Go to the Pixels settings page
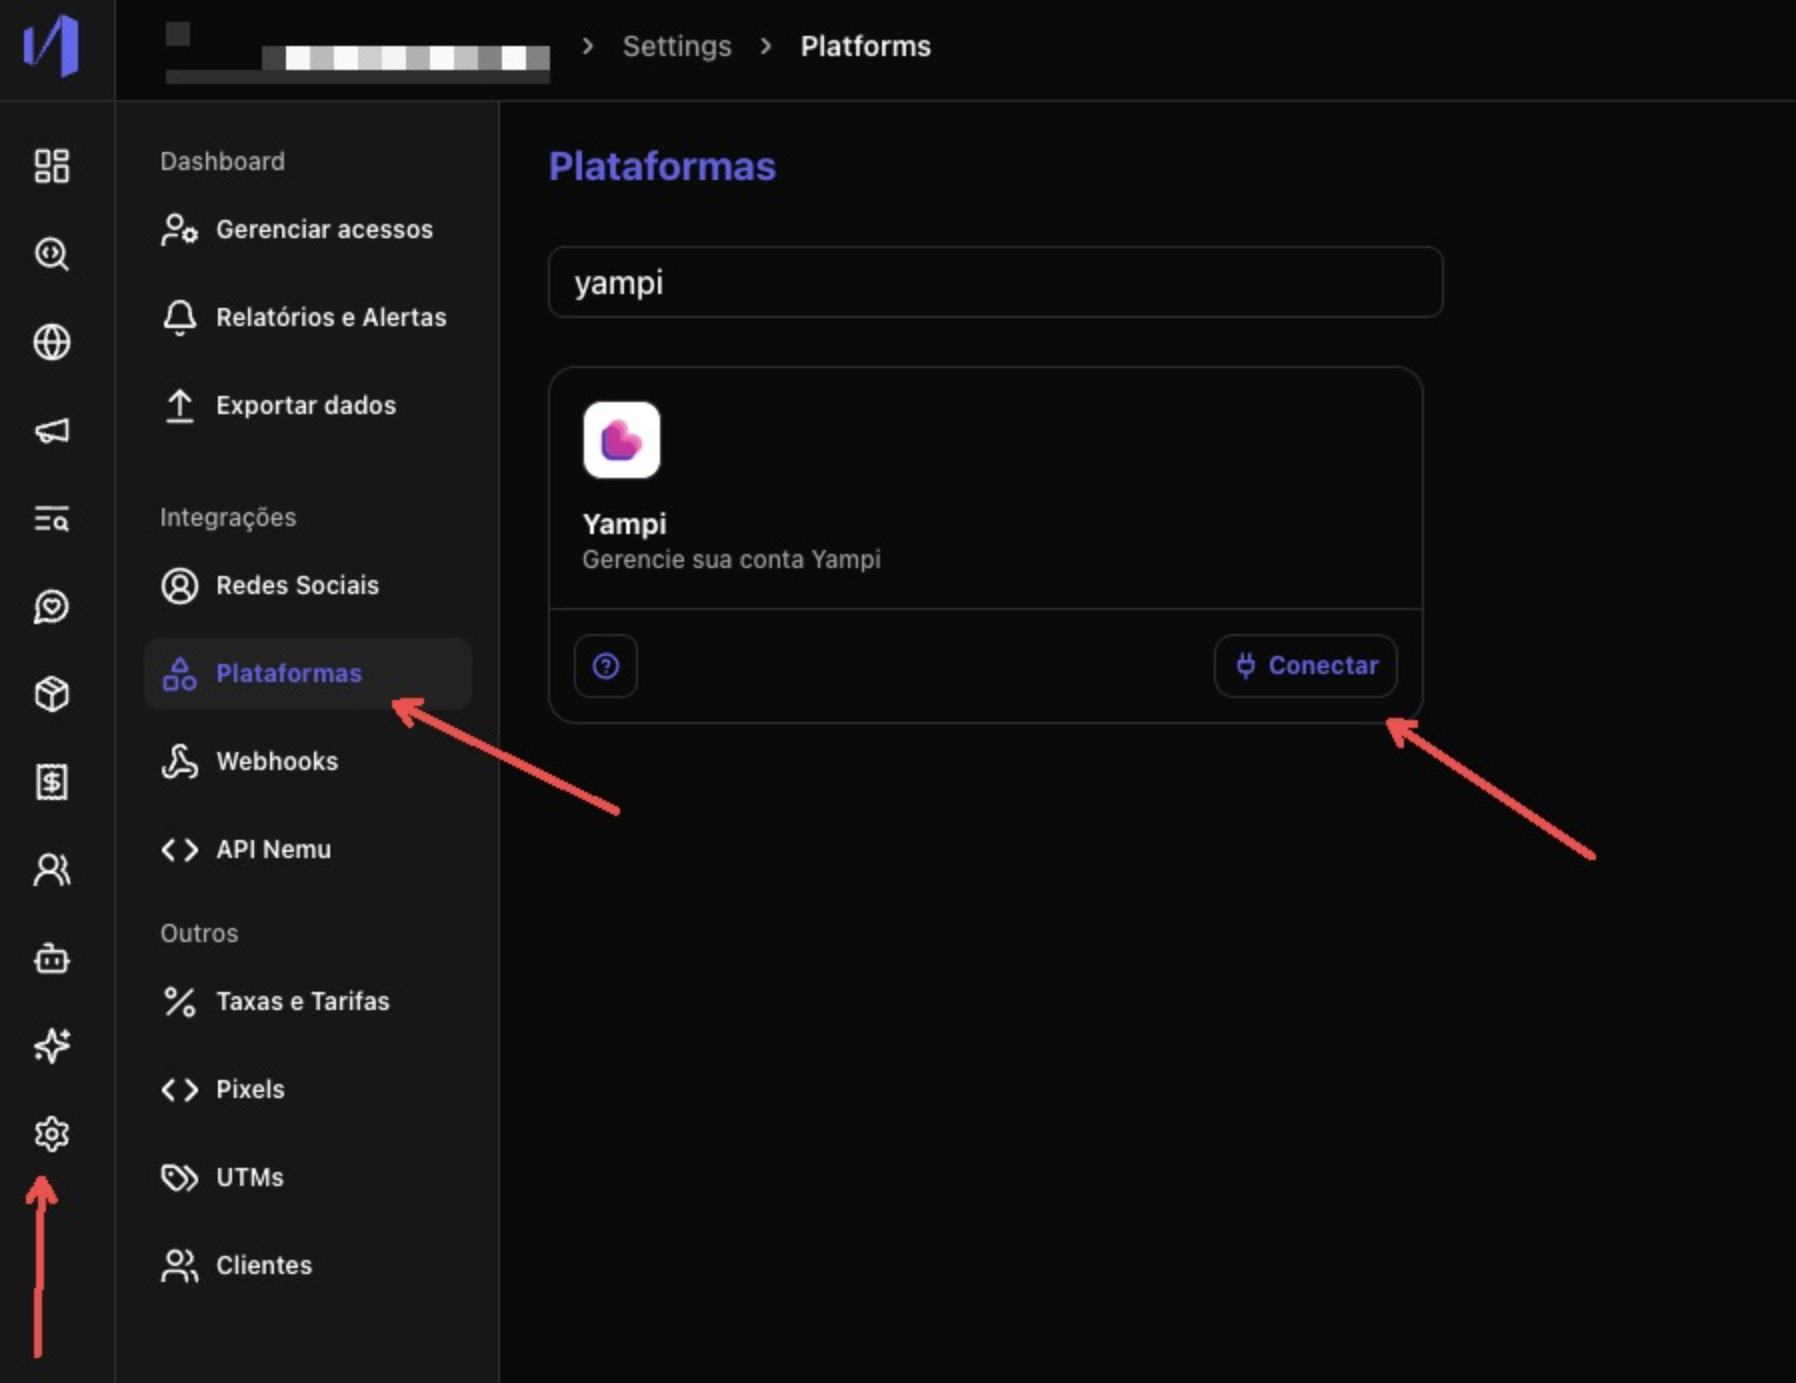Viewport: 1796px width, 1383px height. 308,1090
